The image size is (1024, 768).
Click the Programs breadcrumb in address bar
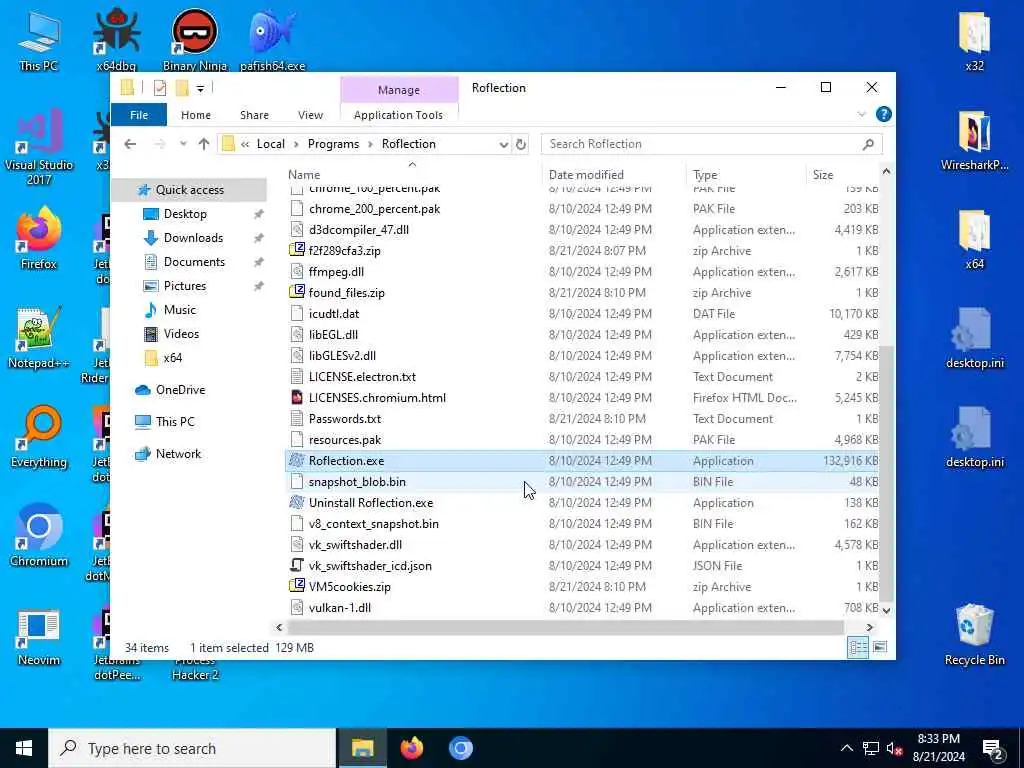click(333, 144)
